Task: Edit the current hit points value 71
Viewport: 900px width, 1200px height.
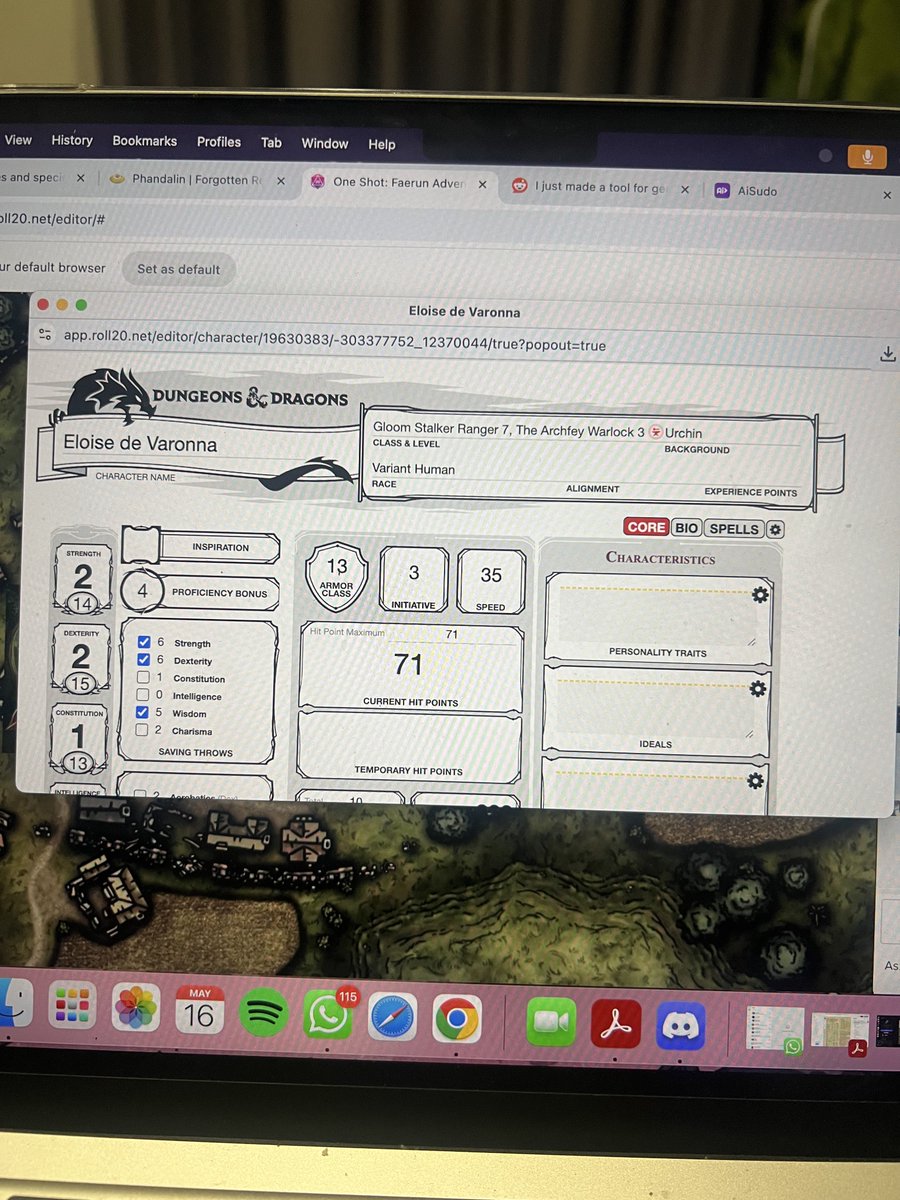Action: tap(409, 664)
